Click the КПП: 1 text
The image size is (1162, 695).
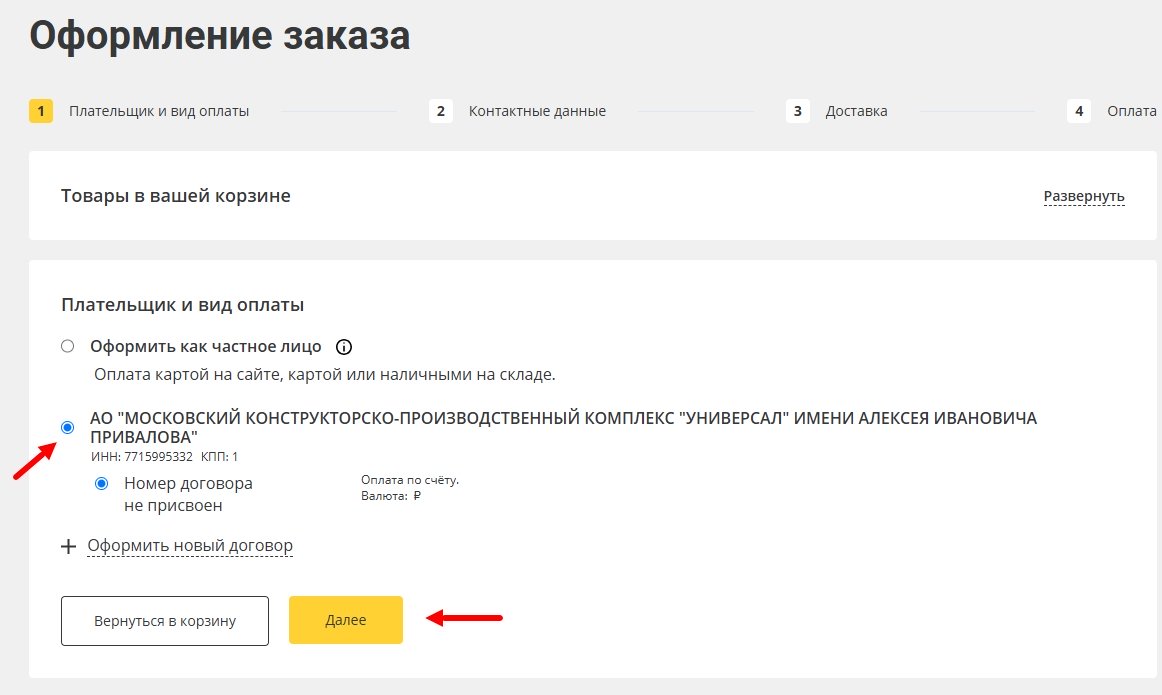[x=219, y=456]
